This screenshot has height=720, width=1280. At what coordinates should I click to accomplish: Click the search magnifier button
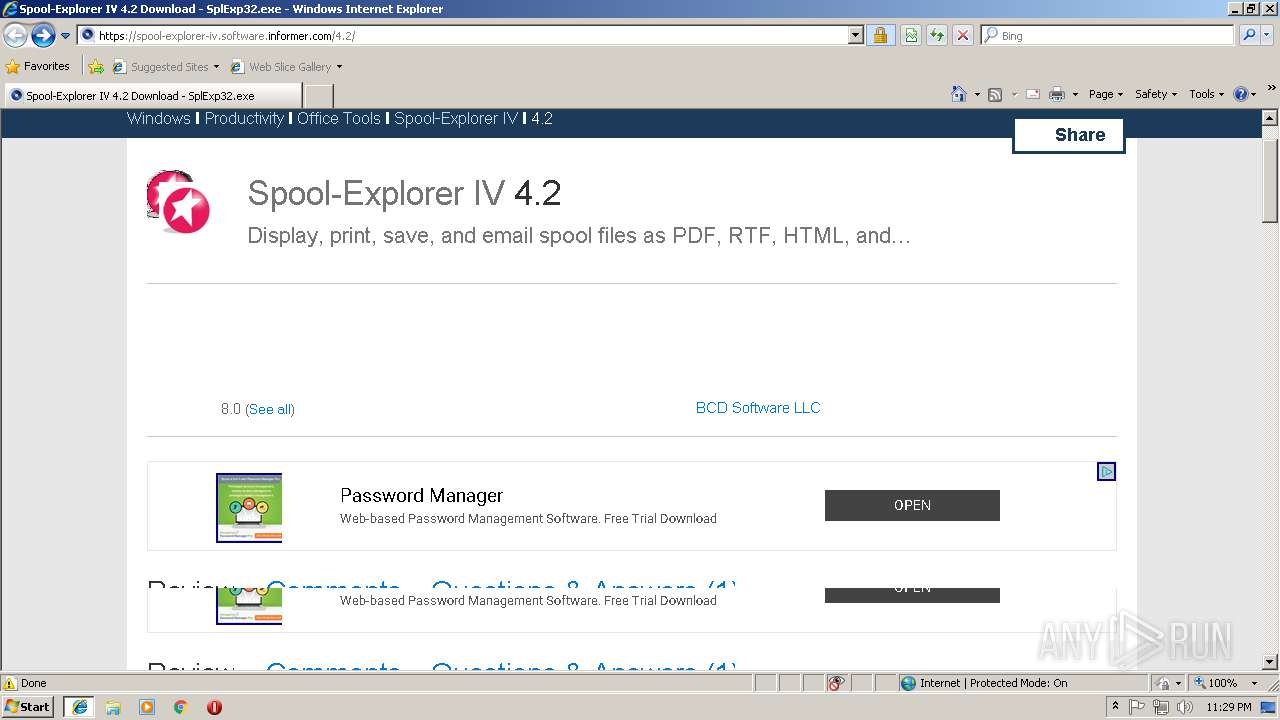(1248, 35)
